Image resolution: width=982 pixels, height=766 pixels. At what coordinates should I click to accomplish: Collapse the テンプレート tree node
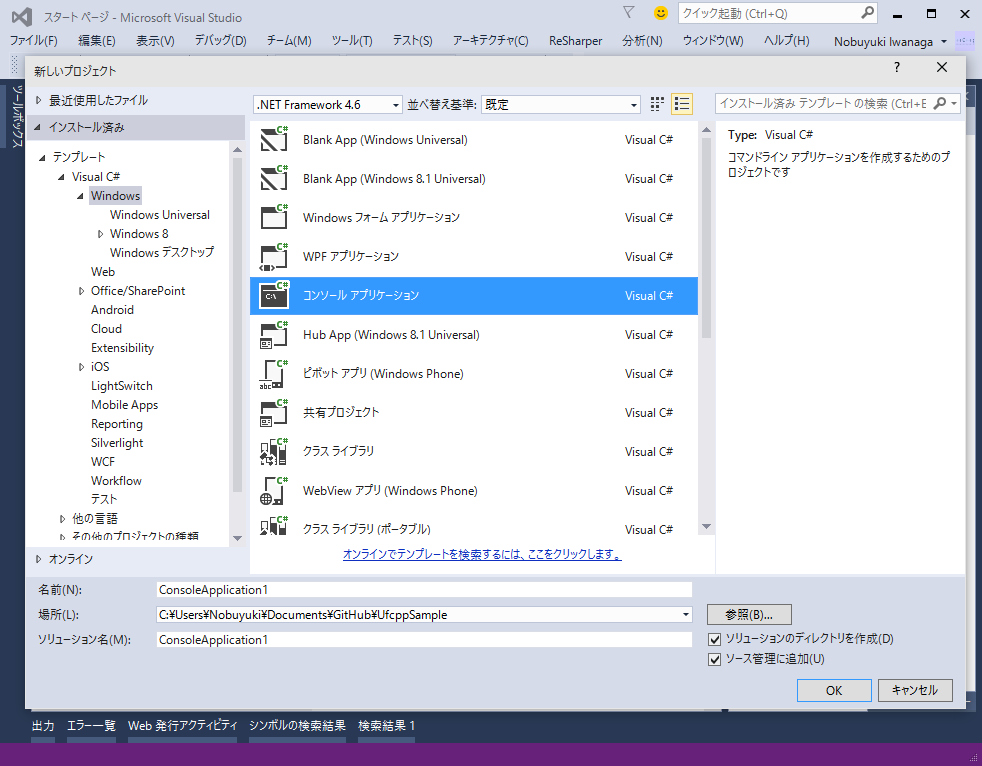tap(42, 157)
